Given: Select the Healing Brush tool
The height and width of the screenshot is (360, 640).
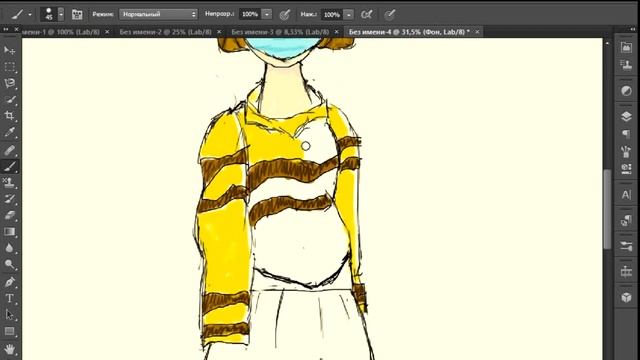Looking at the screenshot, I should pos(9,150).
